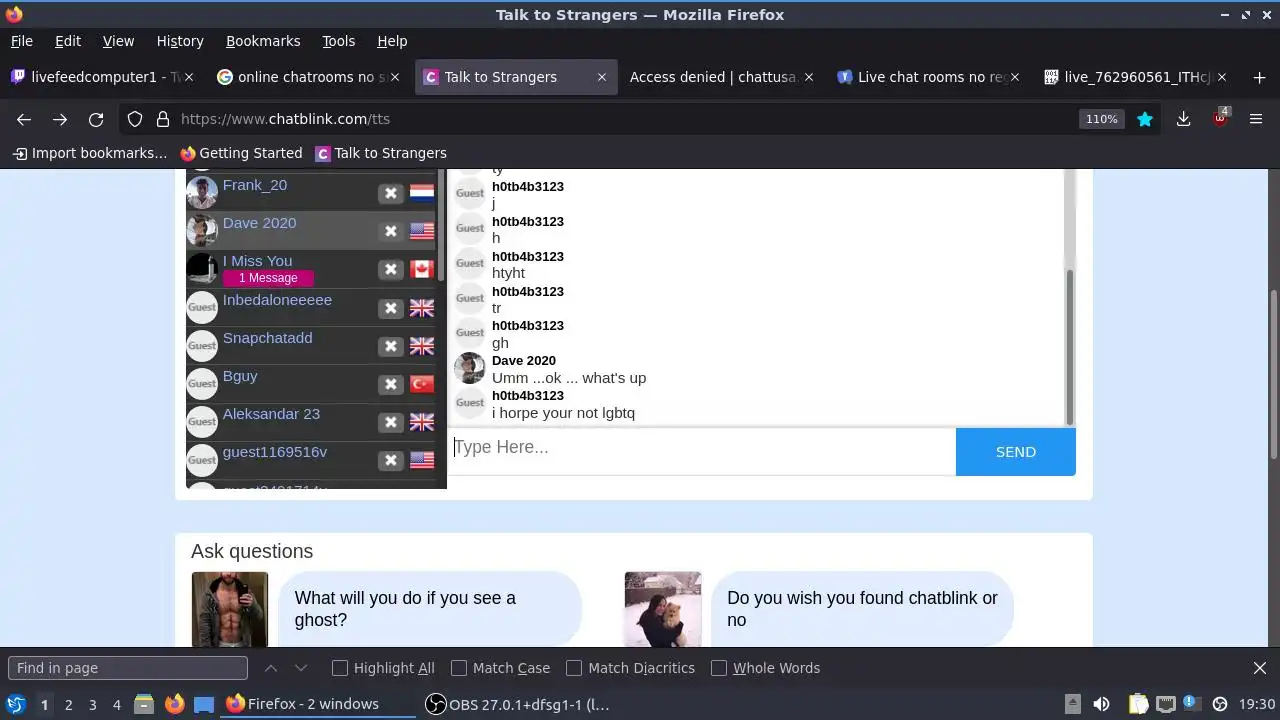Viewport: 1280px width, 720px height.
Task: Open the Inbedaloneeeee chat
Action: [x=277, y=300]
